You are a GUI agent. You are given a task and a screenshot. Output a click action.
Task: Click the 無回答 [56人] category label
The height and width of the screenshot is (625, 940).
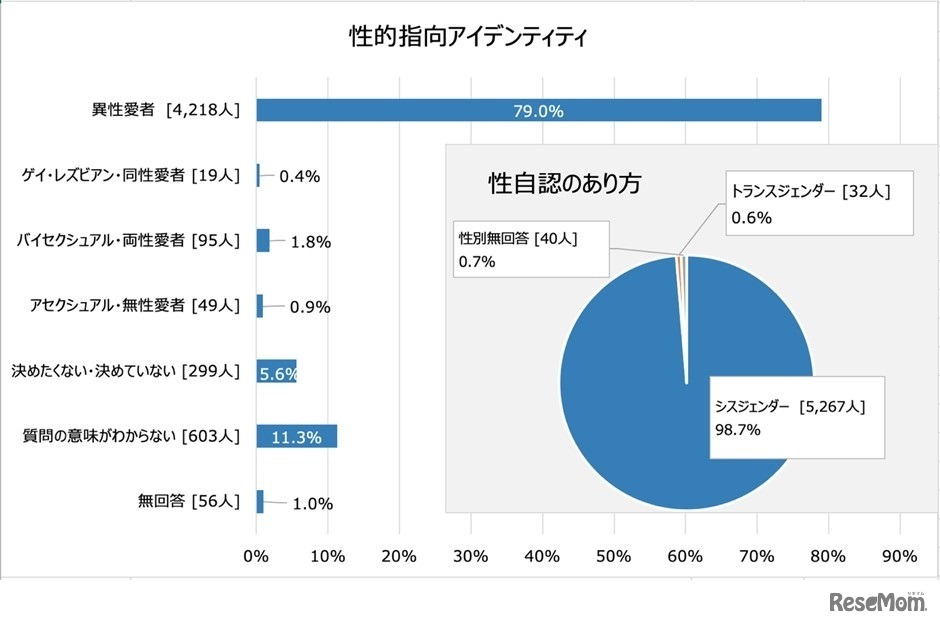coord(188,501)
